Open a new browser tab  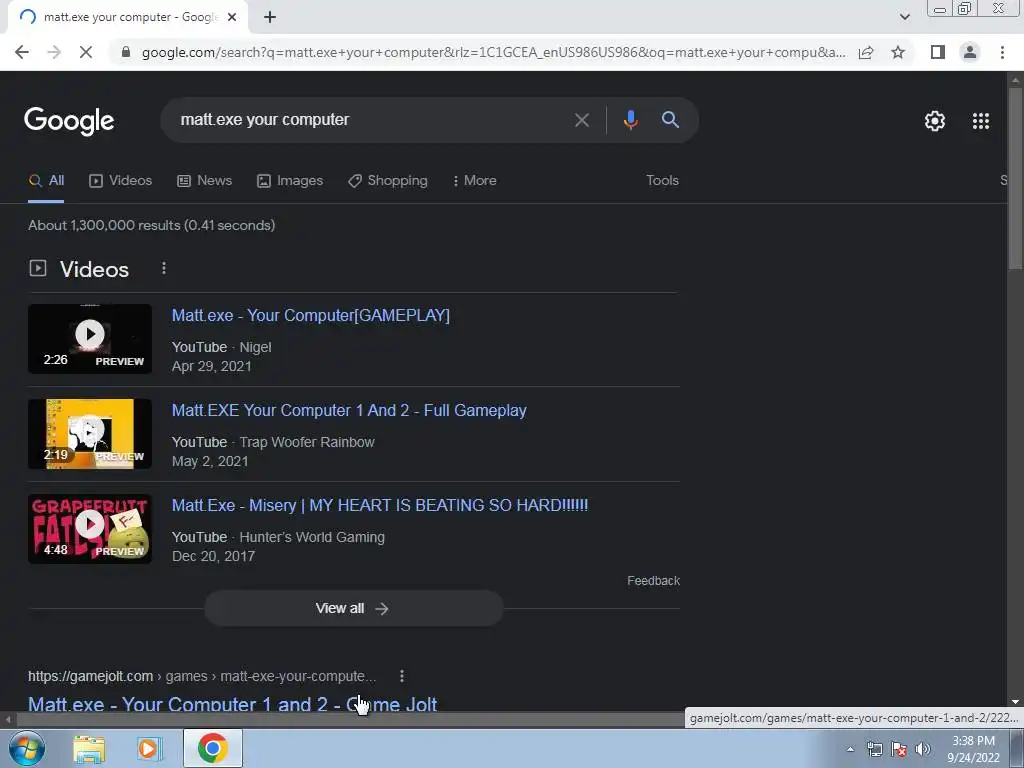pyautogui.click(x=270, y=17)
